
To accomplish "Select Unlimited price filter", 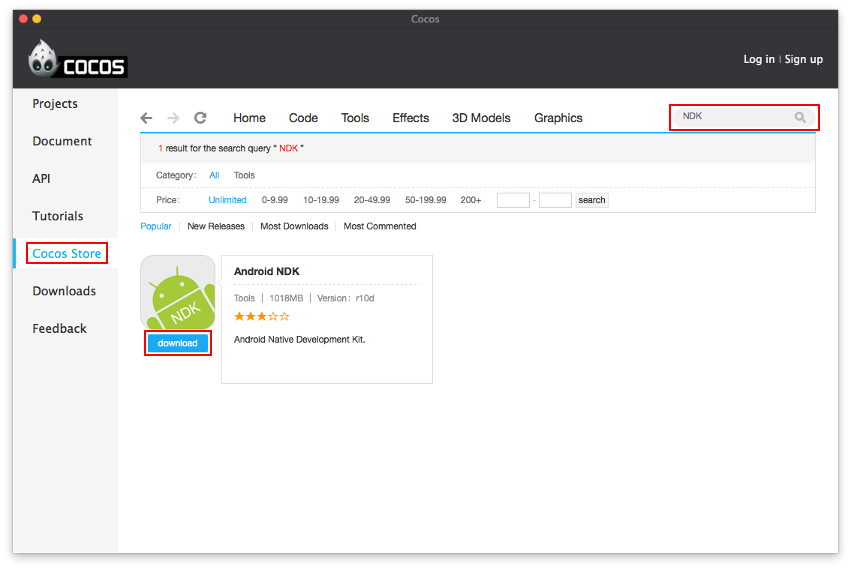I will (227, 200).
